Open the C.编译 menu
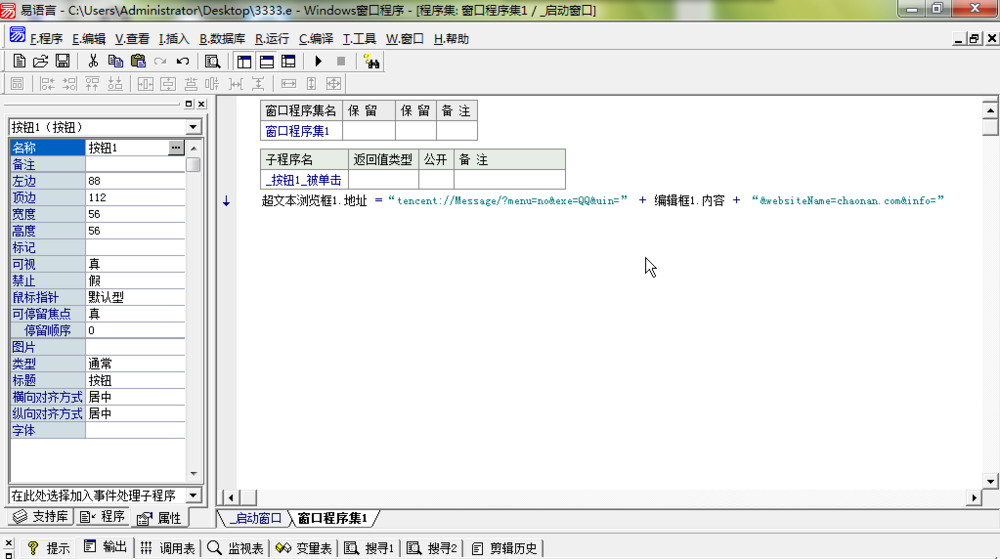 (x=316, y=39)
